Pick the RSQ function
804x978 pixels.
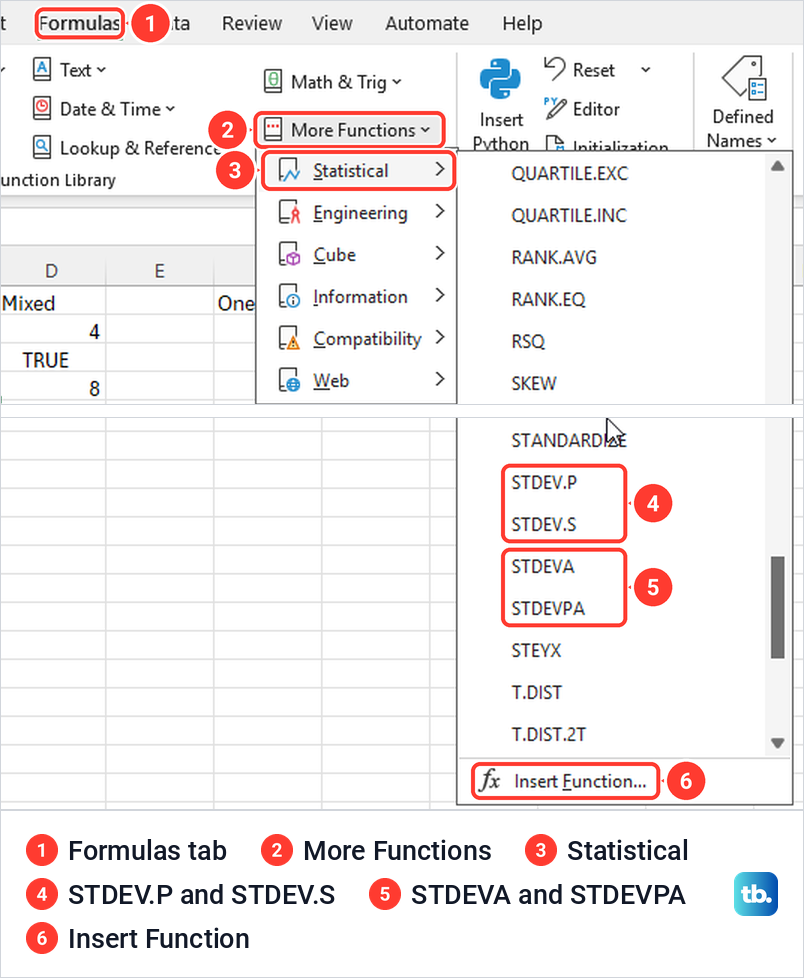[x=528, y=341]
